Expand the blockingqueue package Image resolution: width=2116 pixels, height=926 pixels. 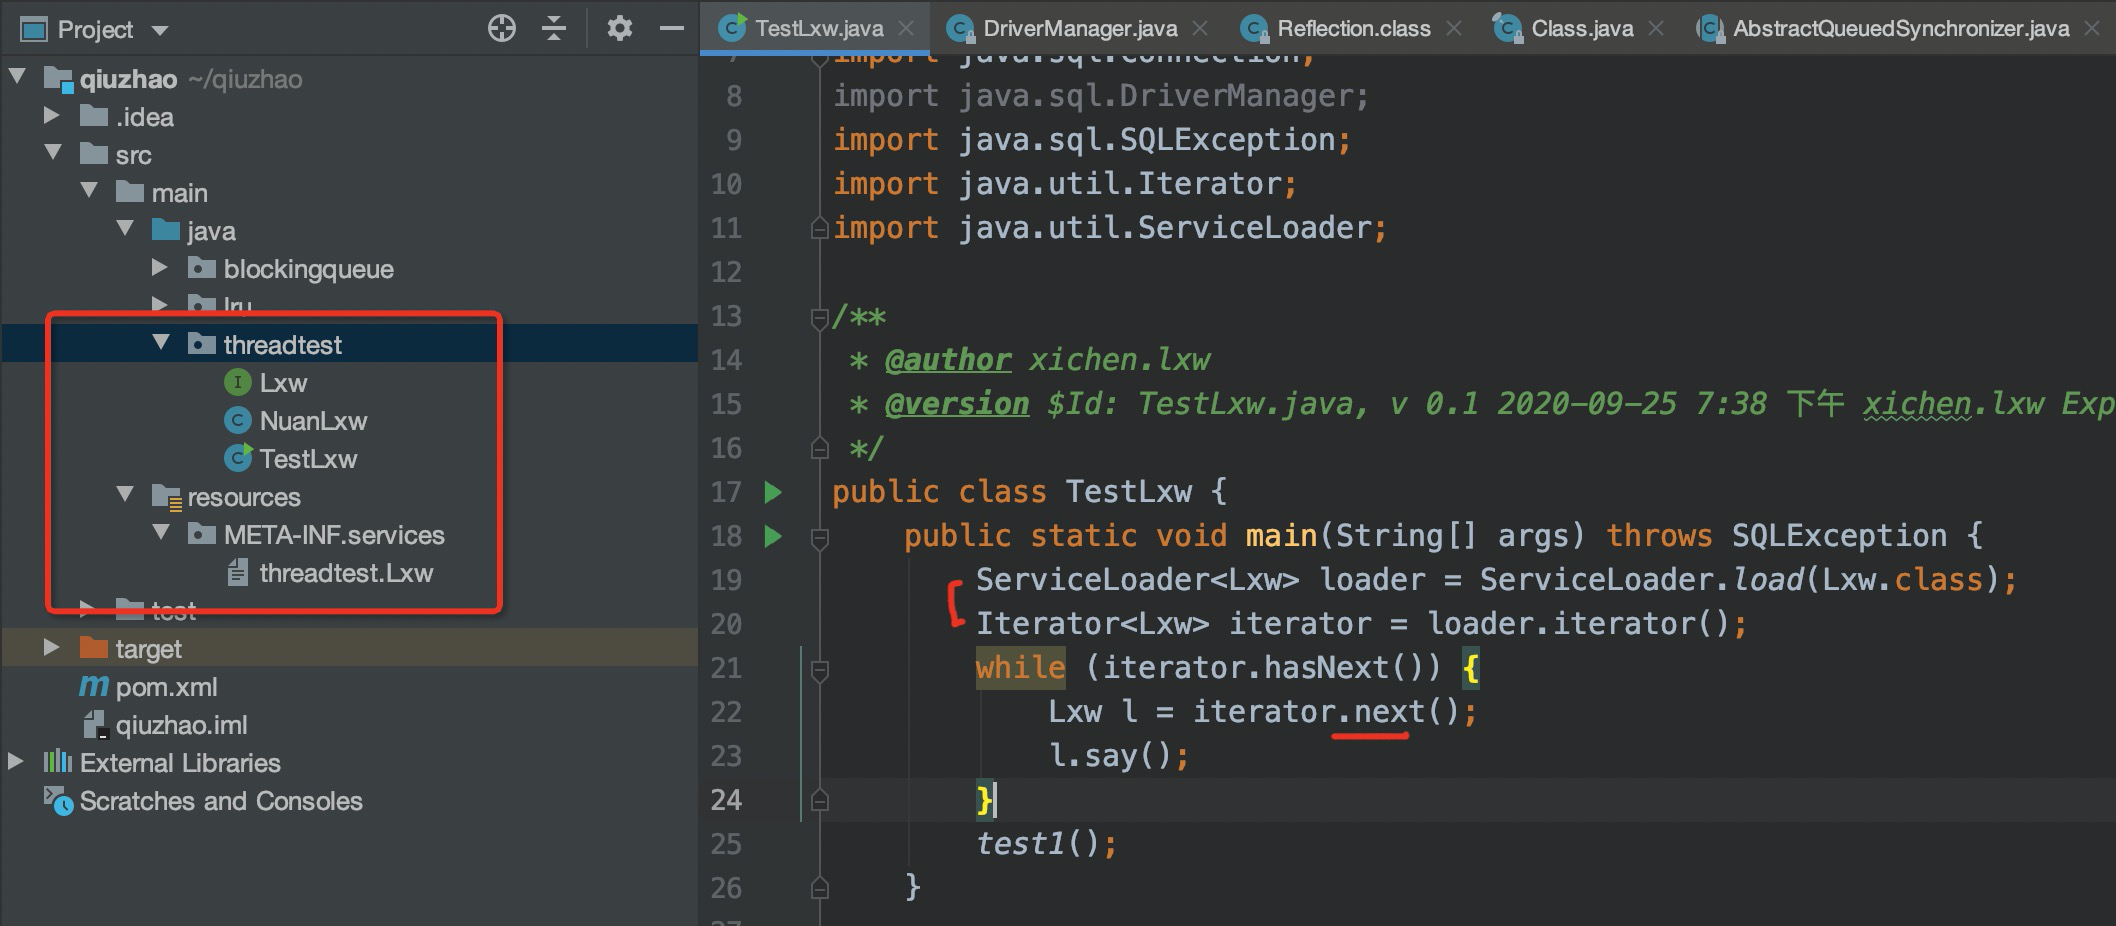pyautogui.click(x=160, y=267)
